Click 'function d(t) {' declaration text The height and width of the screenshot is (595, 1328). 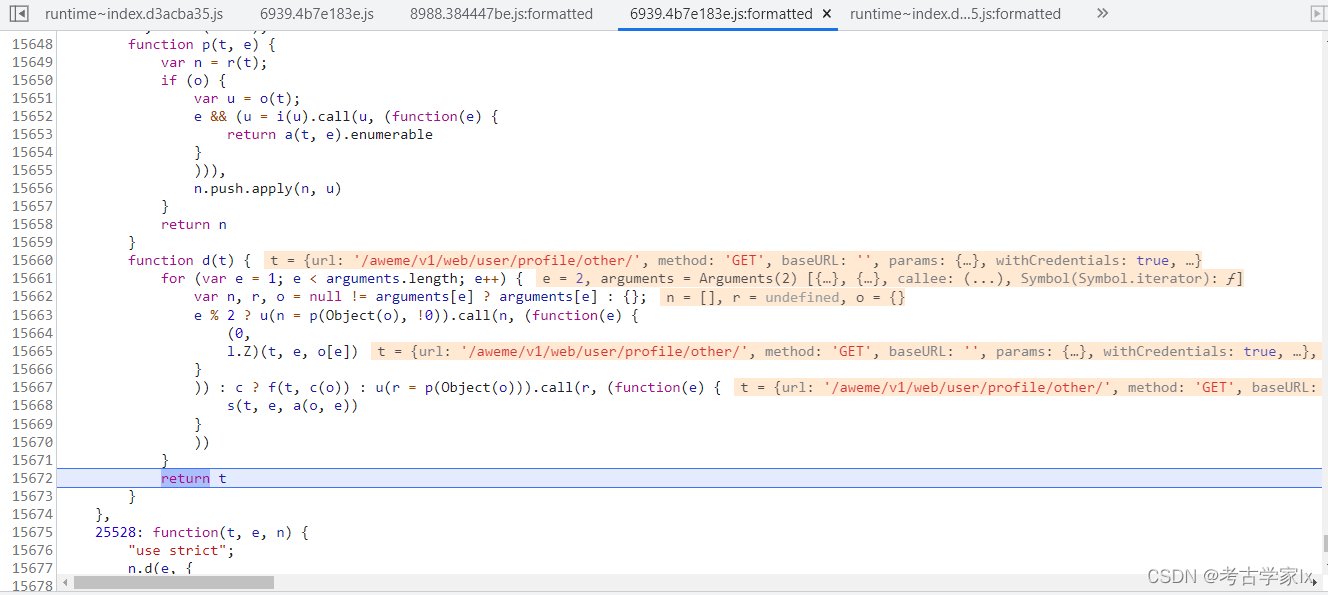click(189, 260)
